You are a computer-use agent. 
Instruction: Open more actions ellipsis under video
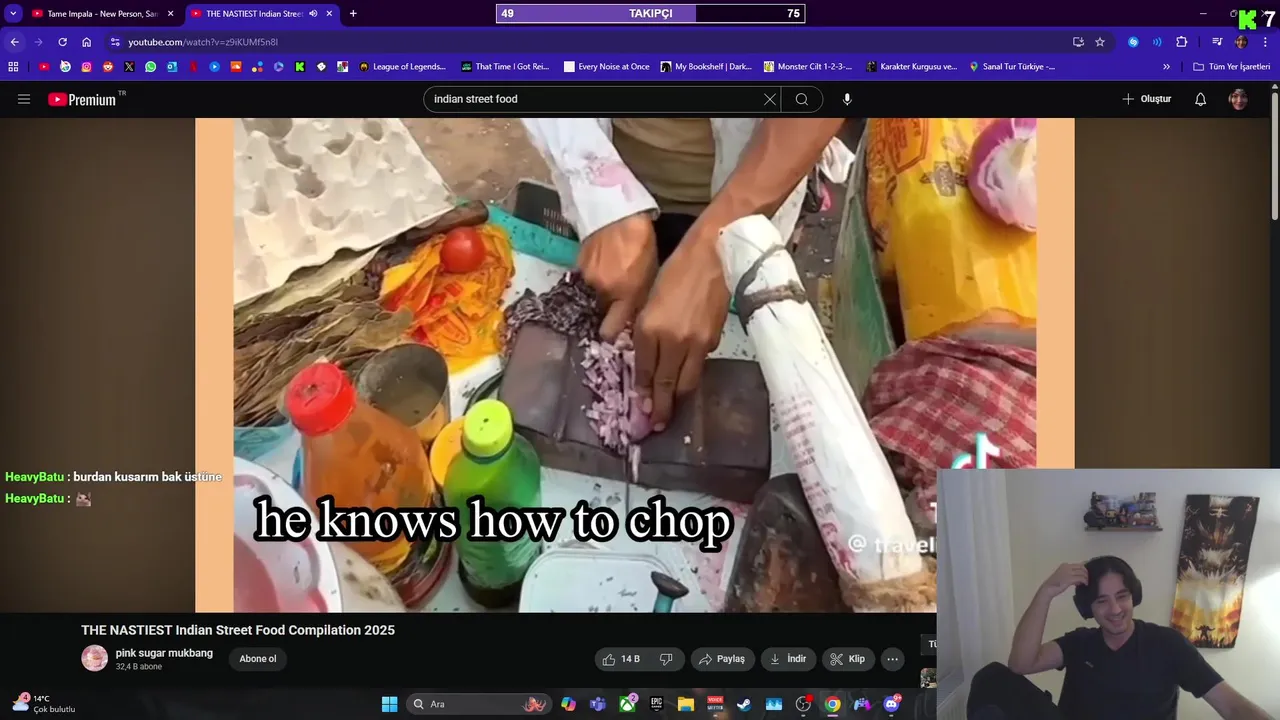[893, 659]
